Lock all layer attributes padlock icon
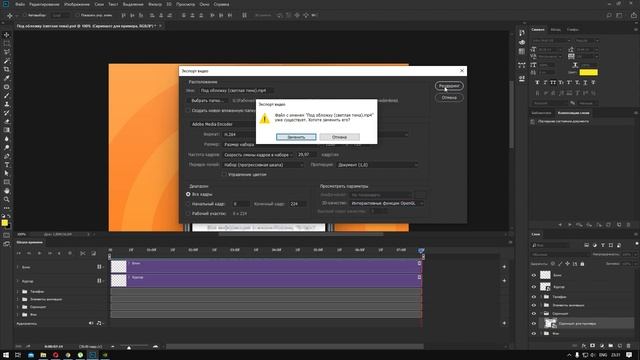Image resolution: width=640 pixels, height=360 pixels. click(x=582, y=264)
